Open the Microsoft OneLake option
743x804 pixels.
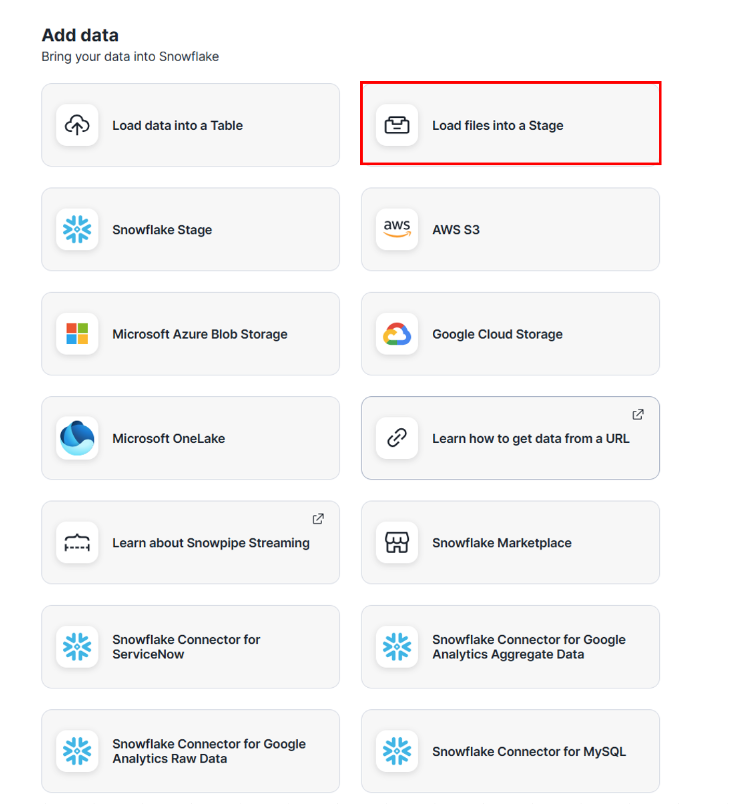tap(190, 438)
